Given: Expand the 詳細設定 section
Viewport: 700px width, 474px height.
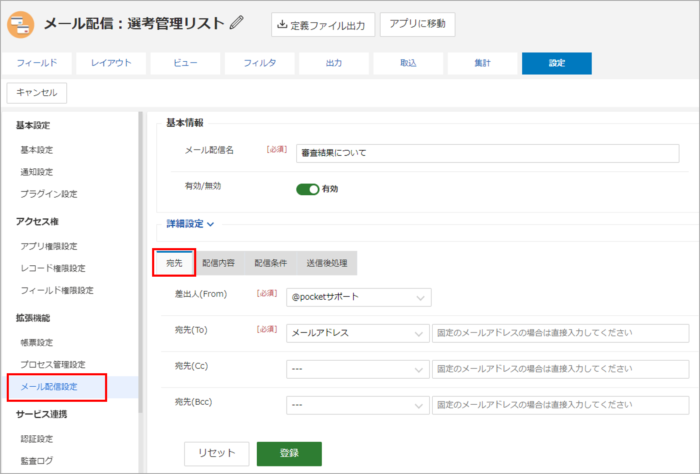Looking at the screenshot, I should (x=190, y=224).
